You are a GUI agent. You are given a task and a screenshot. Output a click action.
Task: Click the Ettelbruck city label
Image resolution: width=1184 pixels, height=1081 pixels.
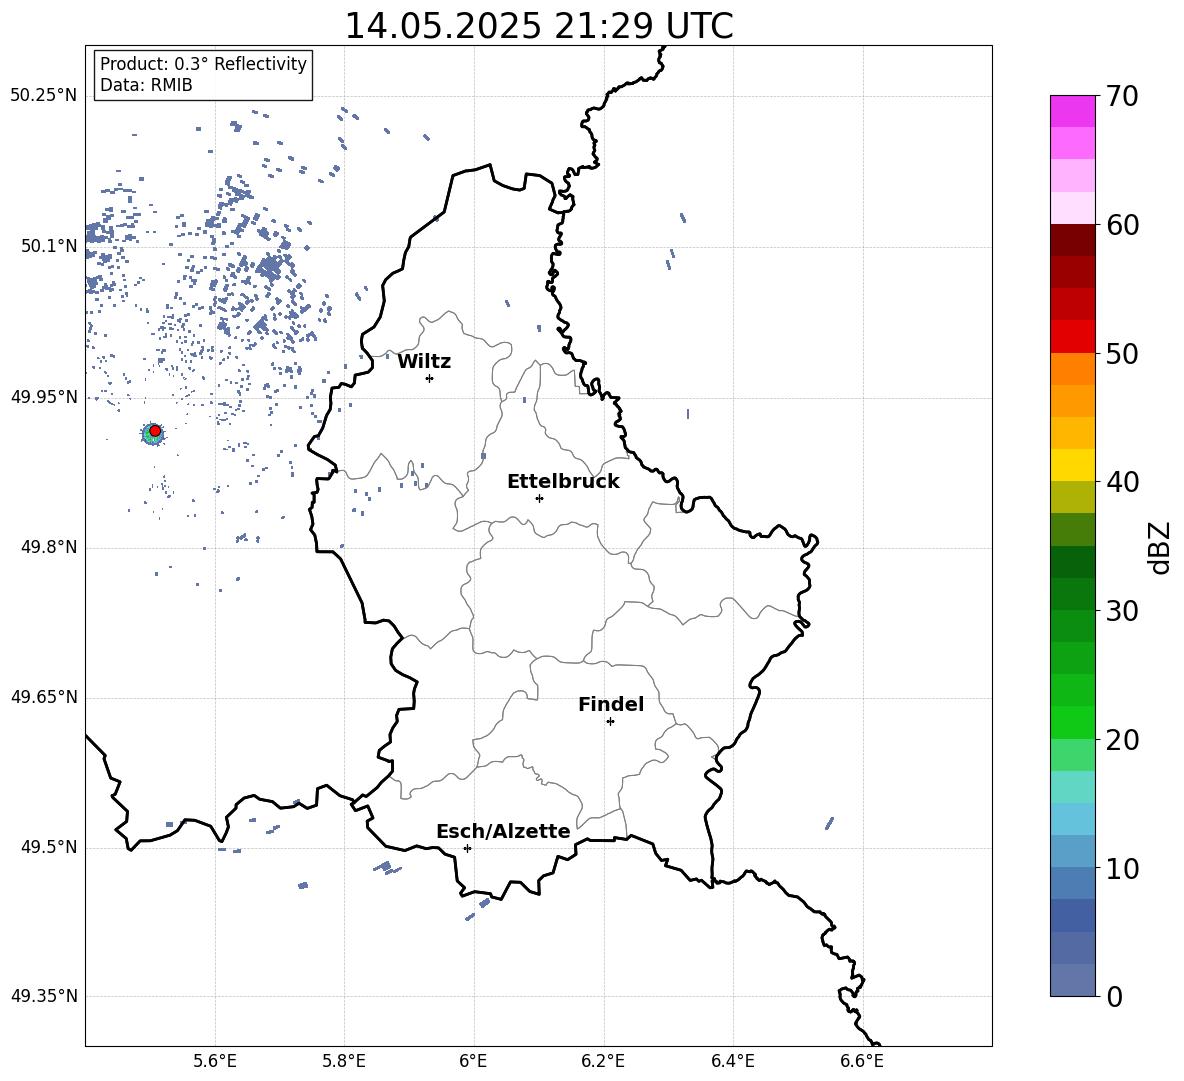pos(563,482)
